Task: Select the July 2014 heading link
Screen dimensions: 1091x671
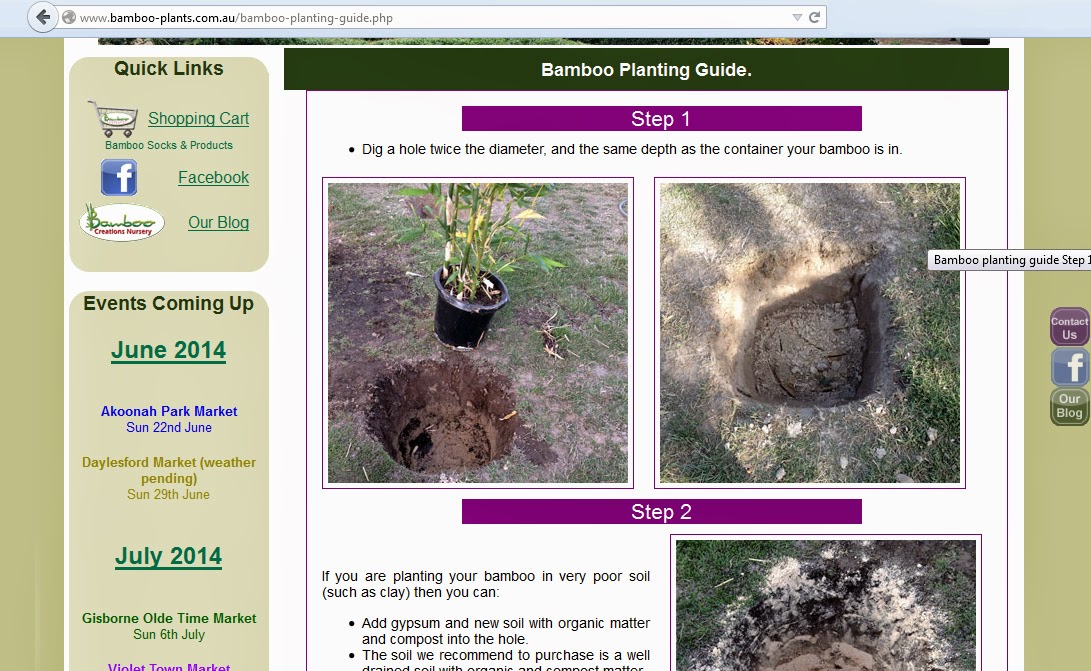Action: point(168,555)
